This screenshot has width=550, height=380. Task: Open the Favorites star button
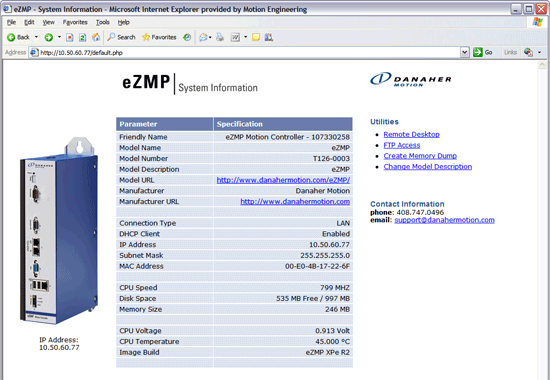pos(159,37)
